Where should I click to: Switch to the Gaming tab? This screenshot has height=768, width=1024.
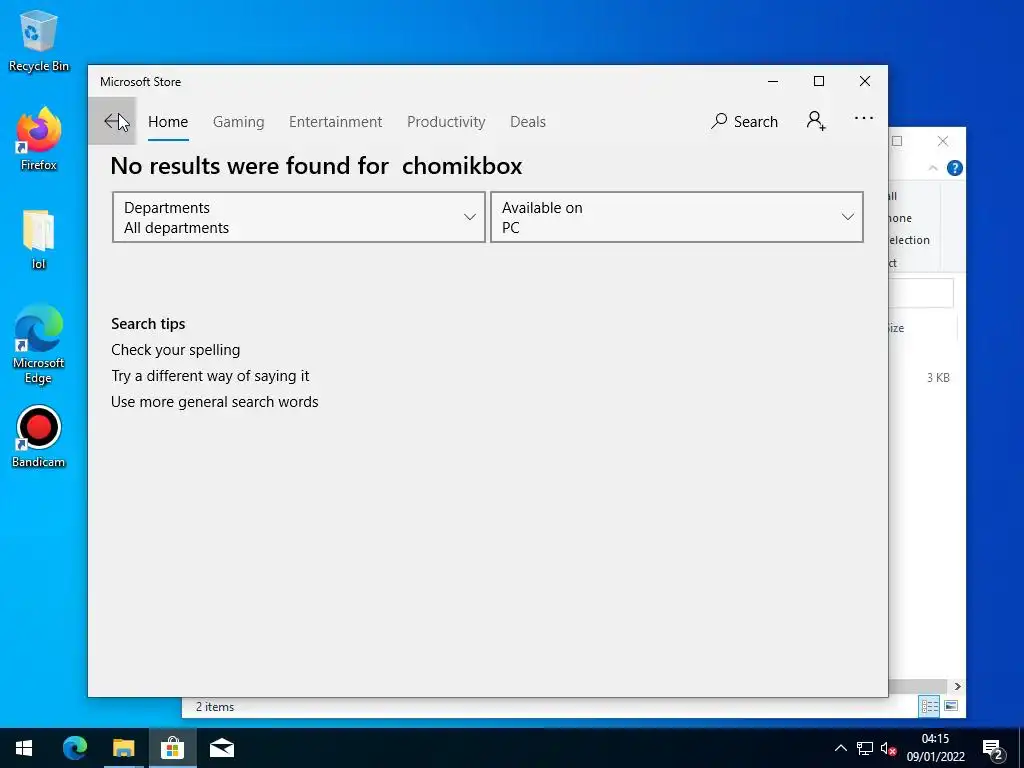[238, 121]
